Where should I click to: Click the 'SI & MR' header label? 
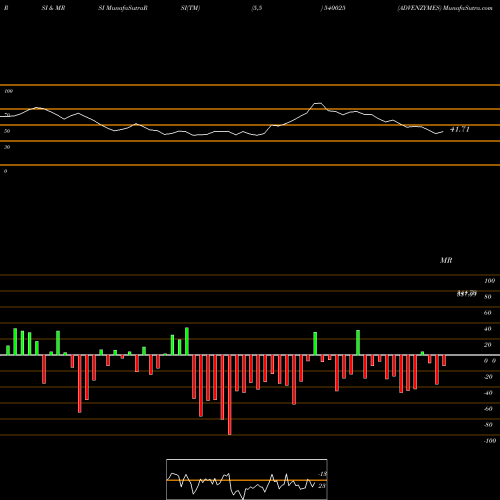coord(53,8)
